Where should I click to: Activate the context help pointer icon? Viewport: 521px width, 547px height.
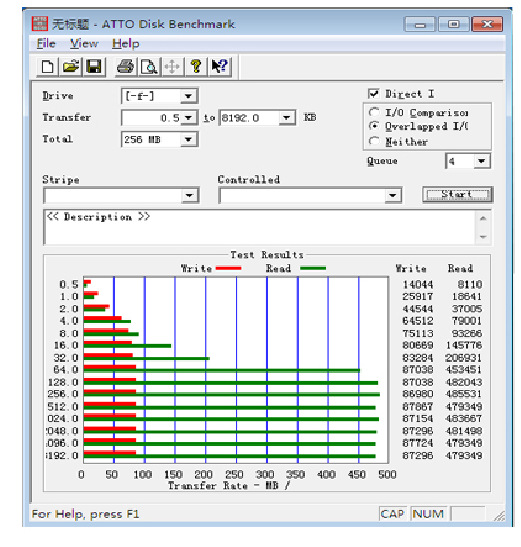(x=219, y=66)
